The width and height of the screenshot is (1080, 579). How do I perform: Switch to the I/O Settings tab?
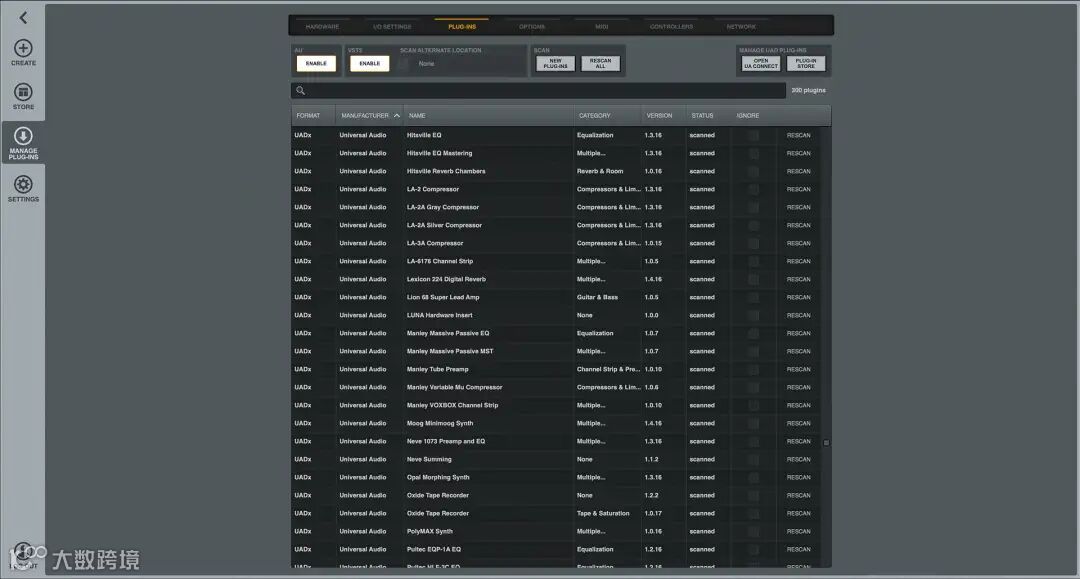coord(392,27)
